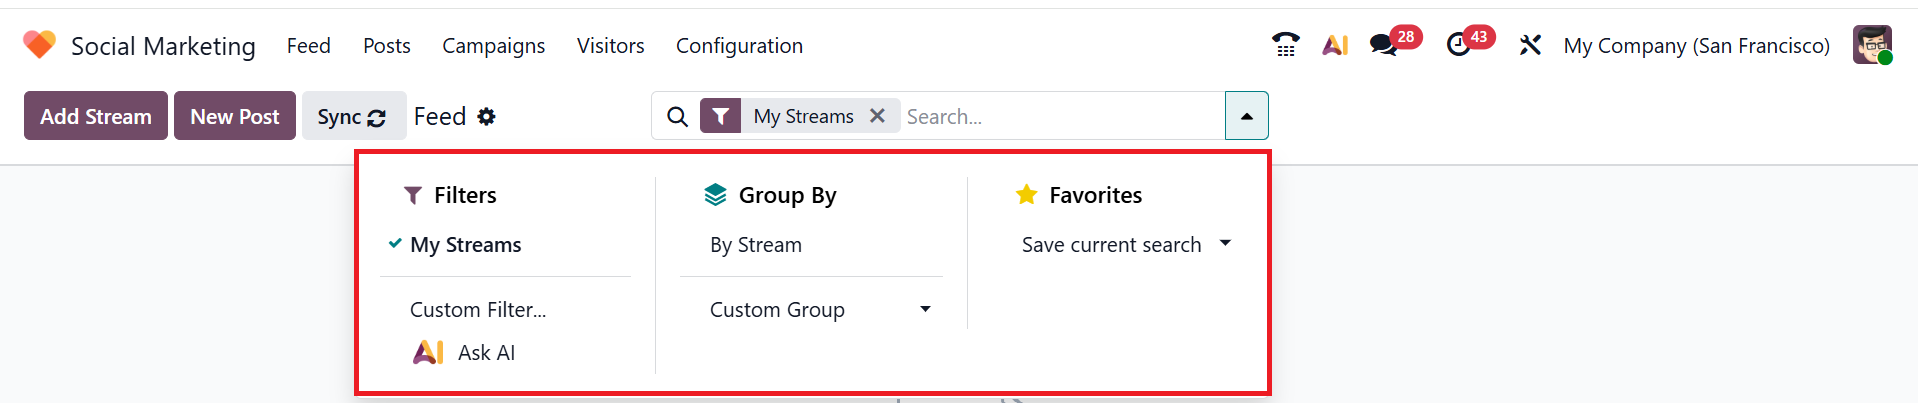Image resolution: width=1918 pixels, height=403 pixels.
Task: Click the Social Marketing heart logo
Action: [x=39, y=45]
